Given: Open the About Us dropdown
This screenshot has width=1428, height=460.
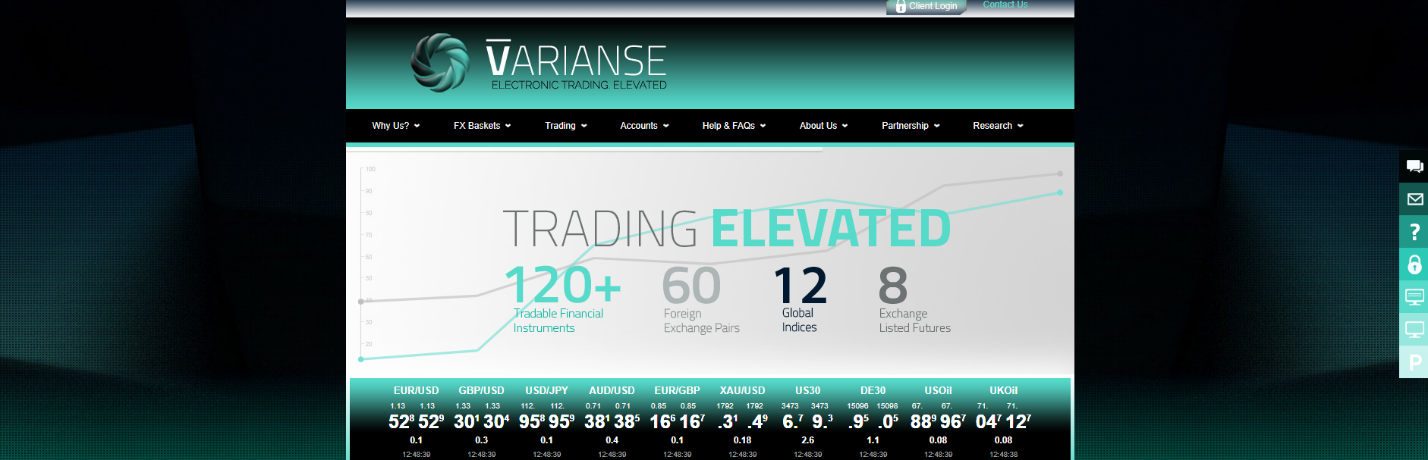Looking at the screenshot, I should (x=824, y=126).
